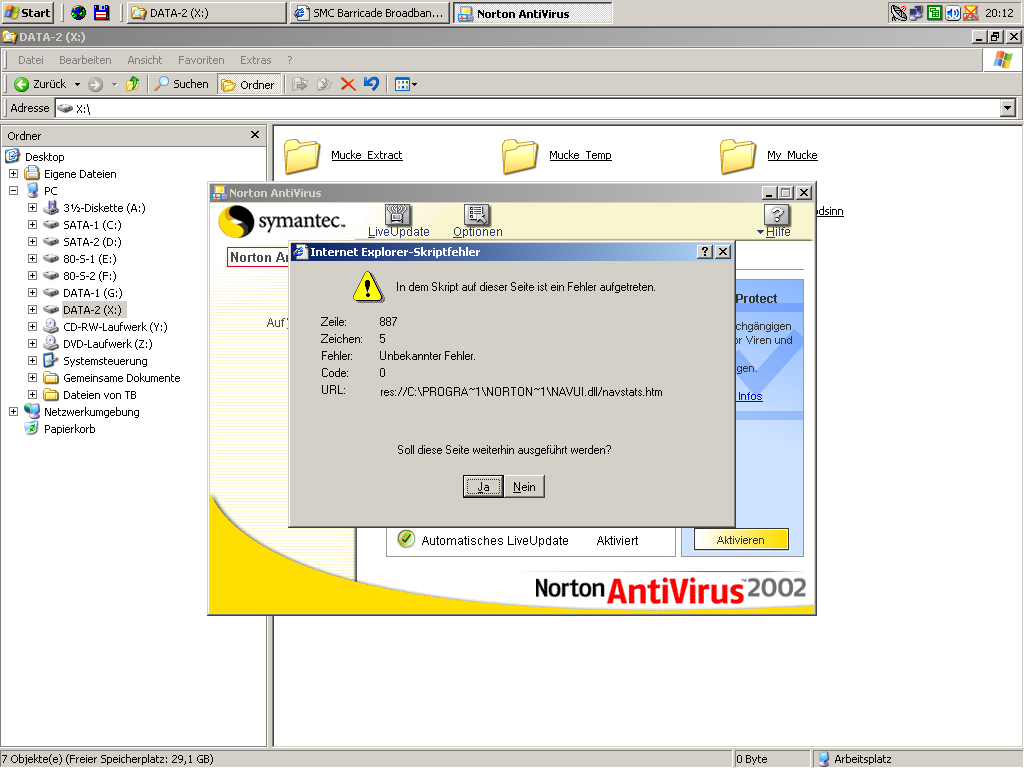Screen dimensions: 1024x768
Task: Click the Start button
Action: pos(27,12)
